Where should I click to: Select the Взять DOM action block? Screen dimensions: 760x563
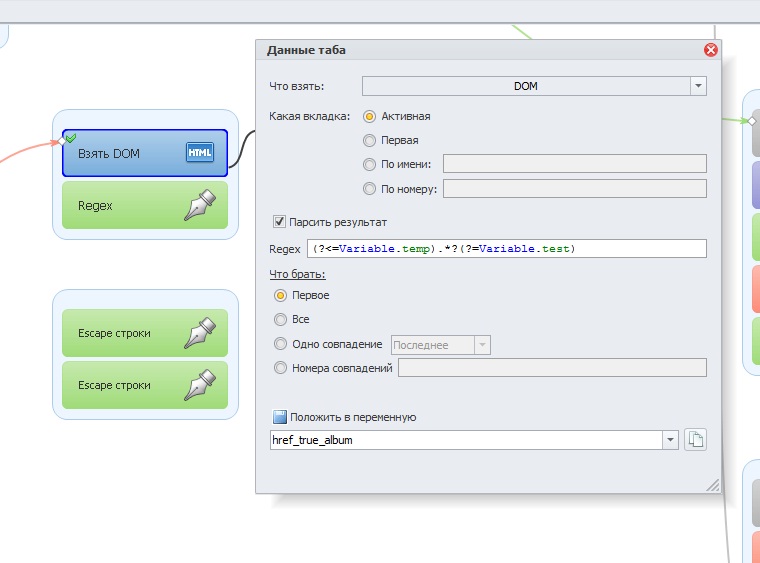(145, 153)
